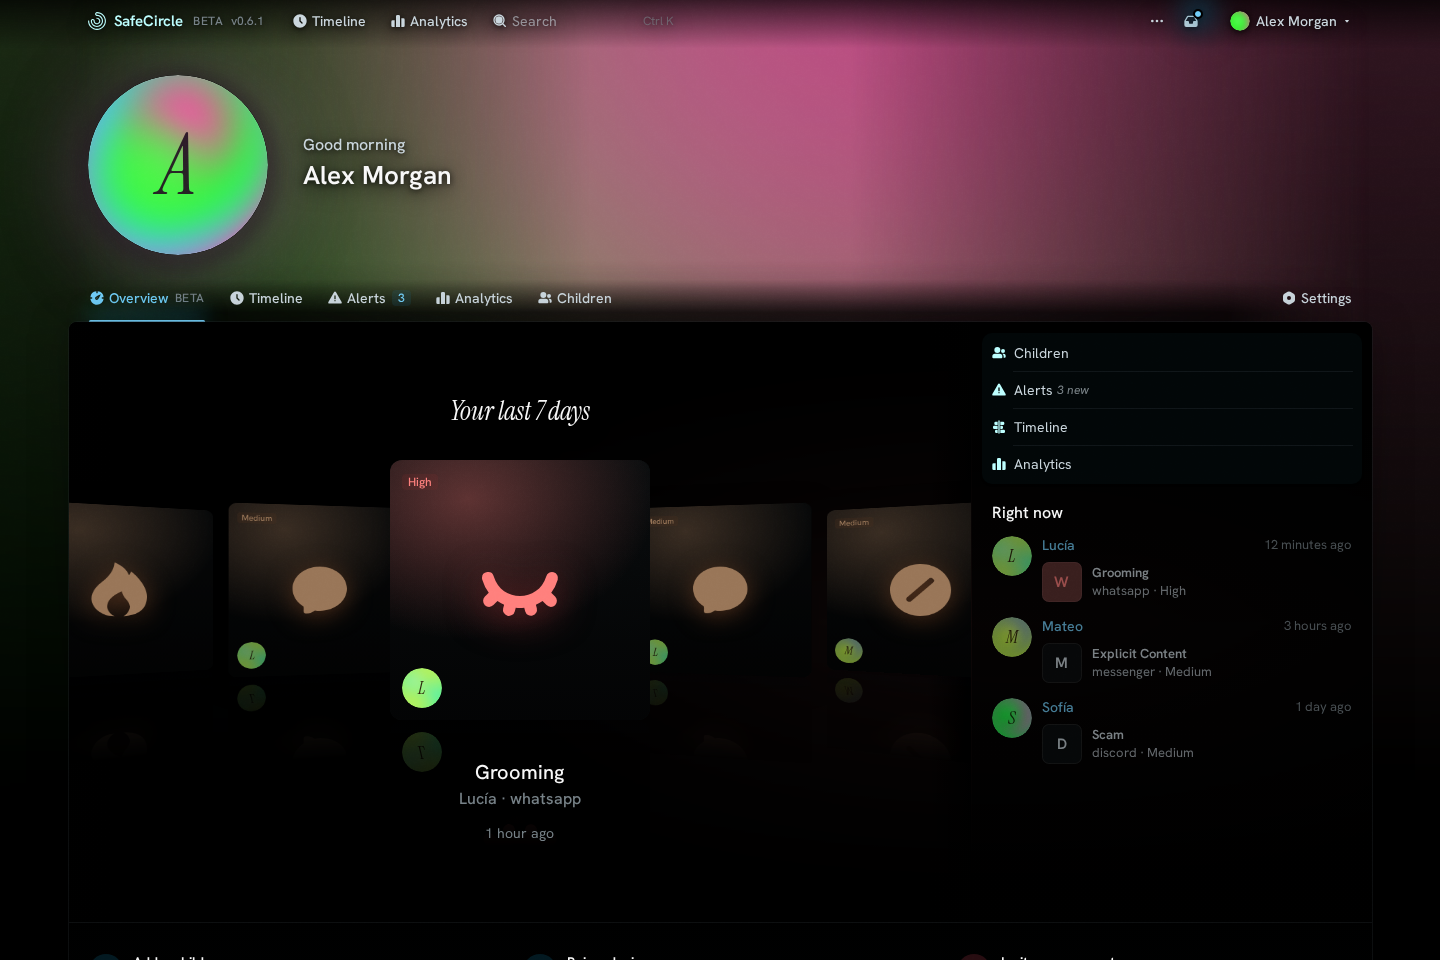
Task: Open the D discord Scam alert
Action: 1196,744
